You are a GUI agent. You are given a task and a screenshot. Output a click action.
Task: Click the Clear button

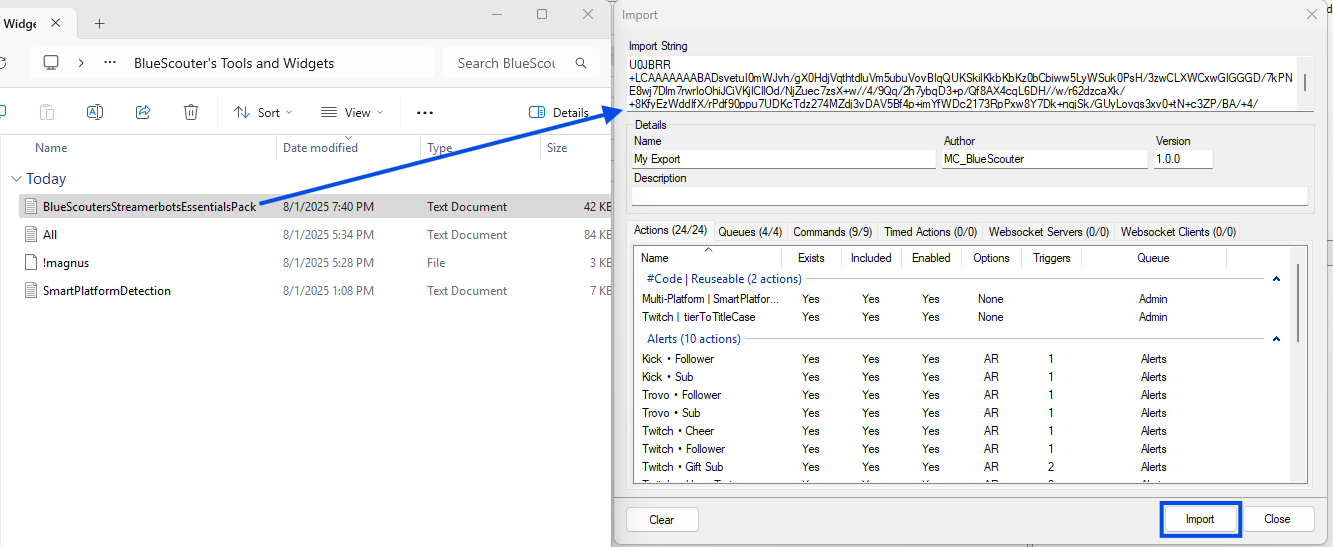662,520
